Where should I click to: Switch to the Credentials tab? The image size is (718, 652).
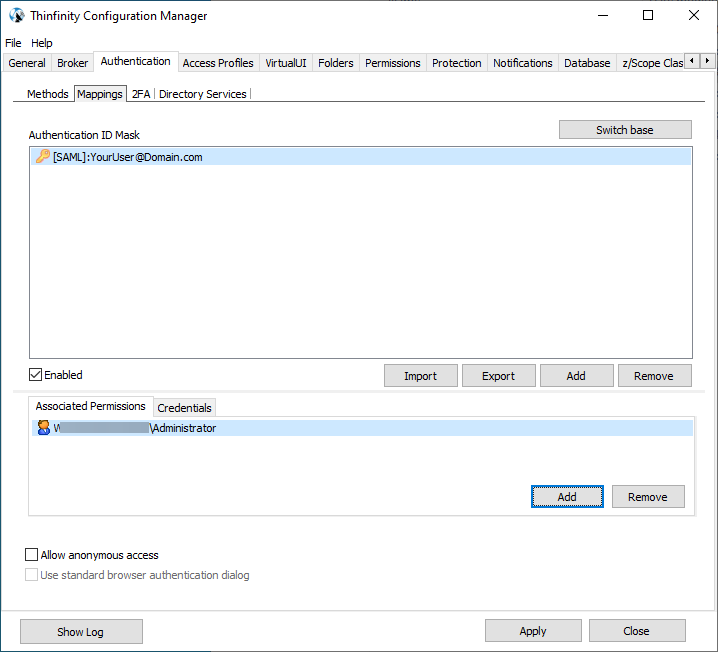tap(185, 408)
